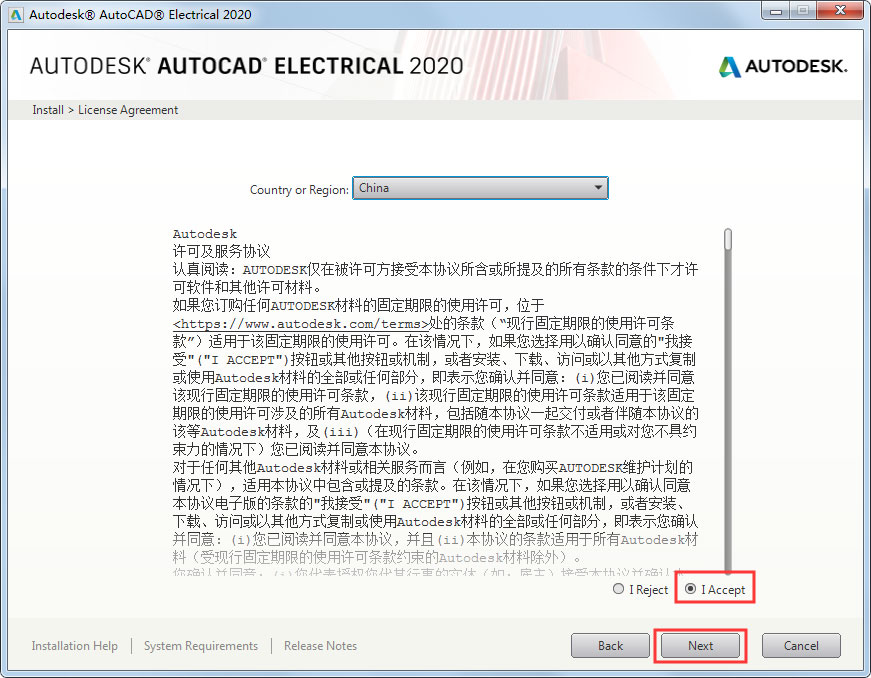View System Requirements
Screen dimensions: 871x678
200,646
